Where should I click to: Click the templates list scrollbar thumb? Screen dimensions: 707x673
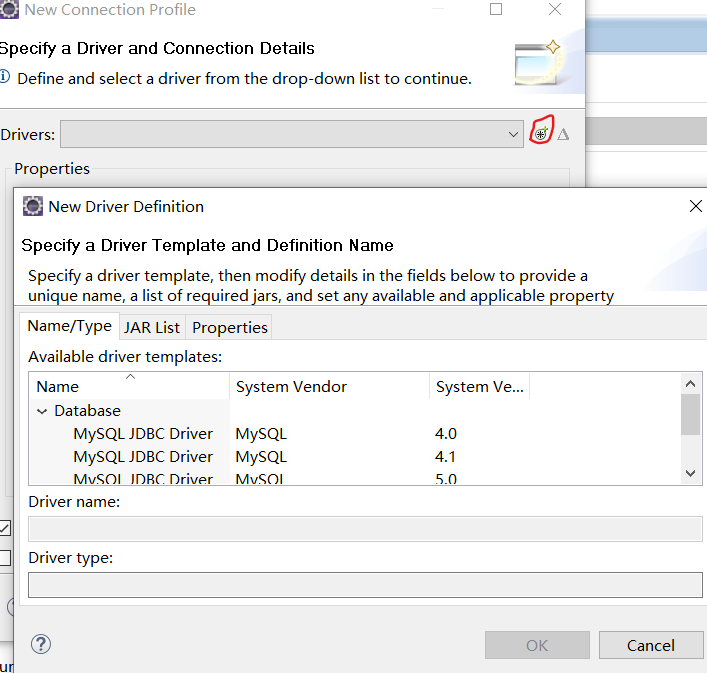click(x=690, y=414)
